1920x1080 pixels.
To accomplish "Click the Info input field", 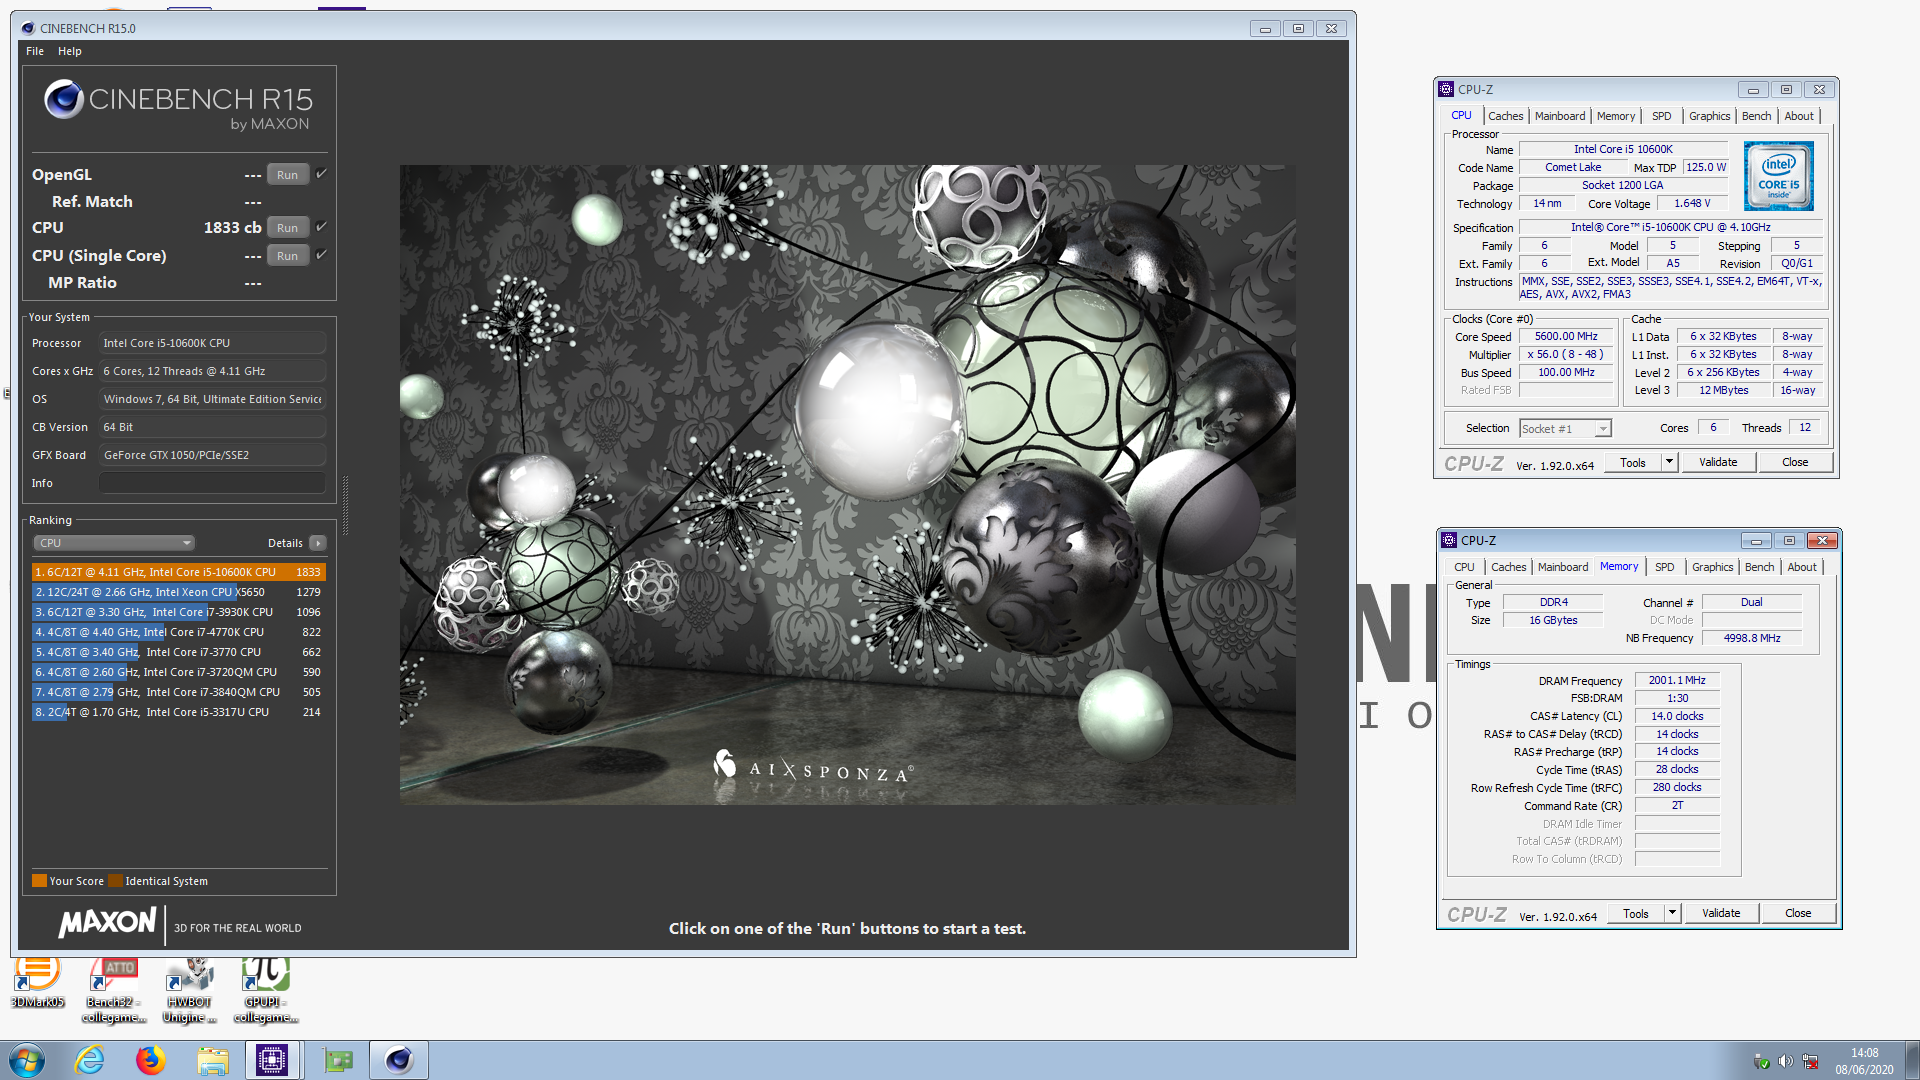I will (212, 483).
